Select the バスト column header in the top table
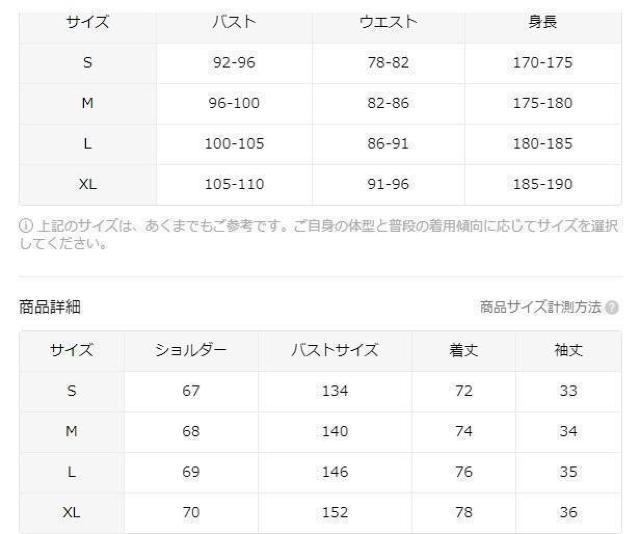Screen dimensions: 640x534 (x=235, y=21)
